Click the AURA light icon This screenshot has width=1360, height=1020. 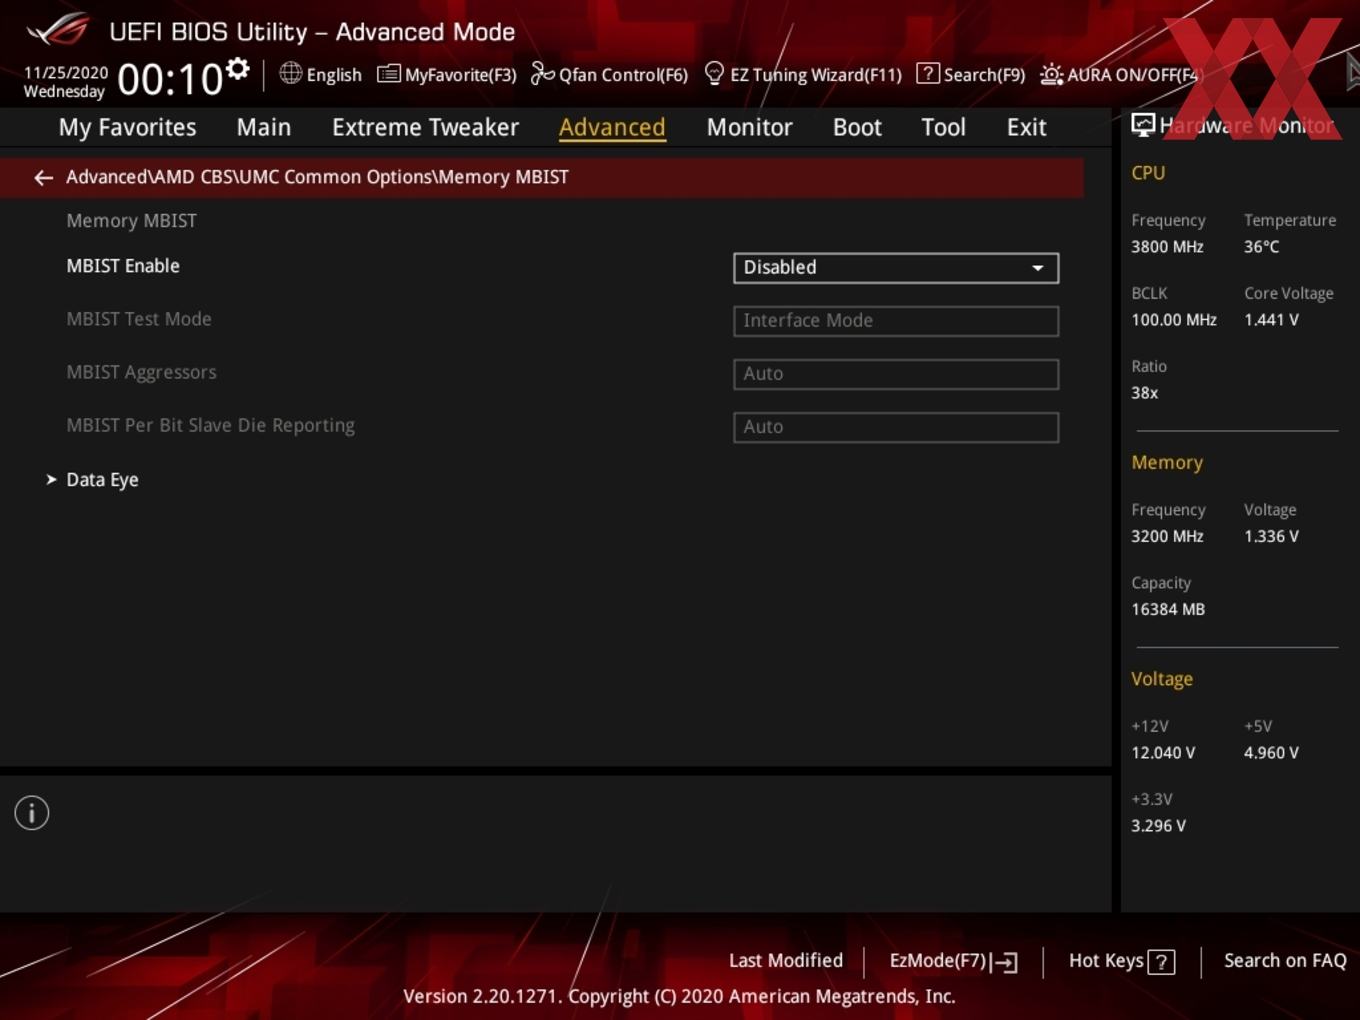pos(1051,74)
